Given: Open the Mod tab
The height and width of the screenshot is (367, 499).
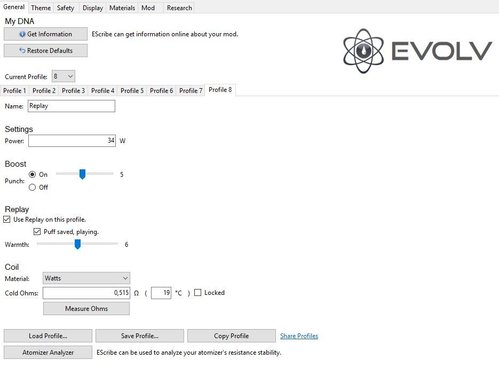Looking at the screenshot, I should [148, 8].
